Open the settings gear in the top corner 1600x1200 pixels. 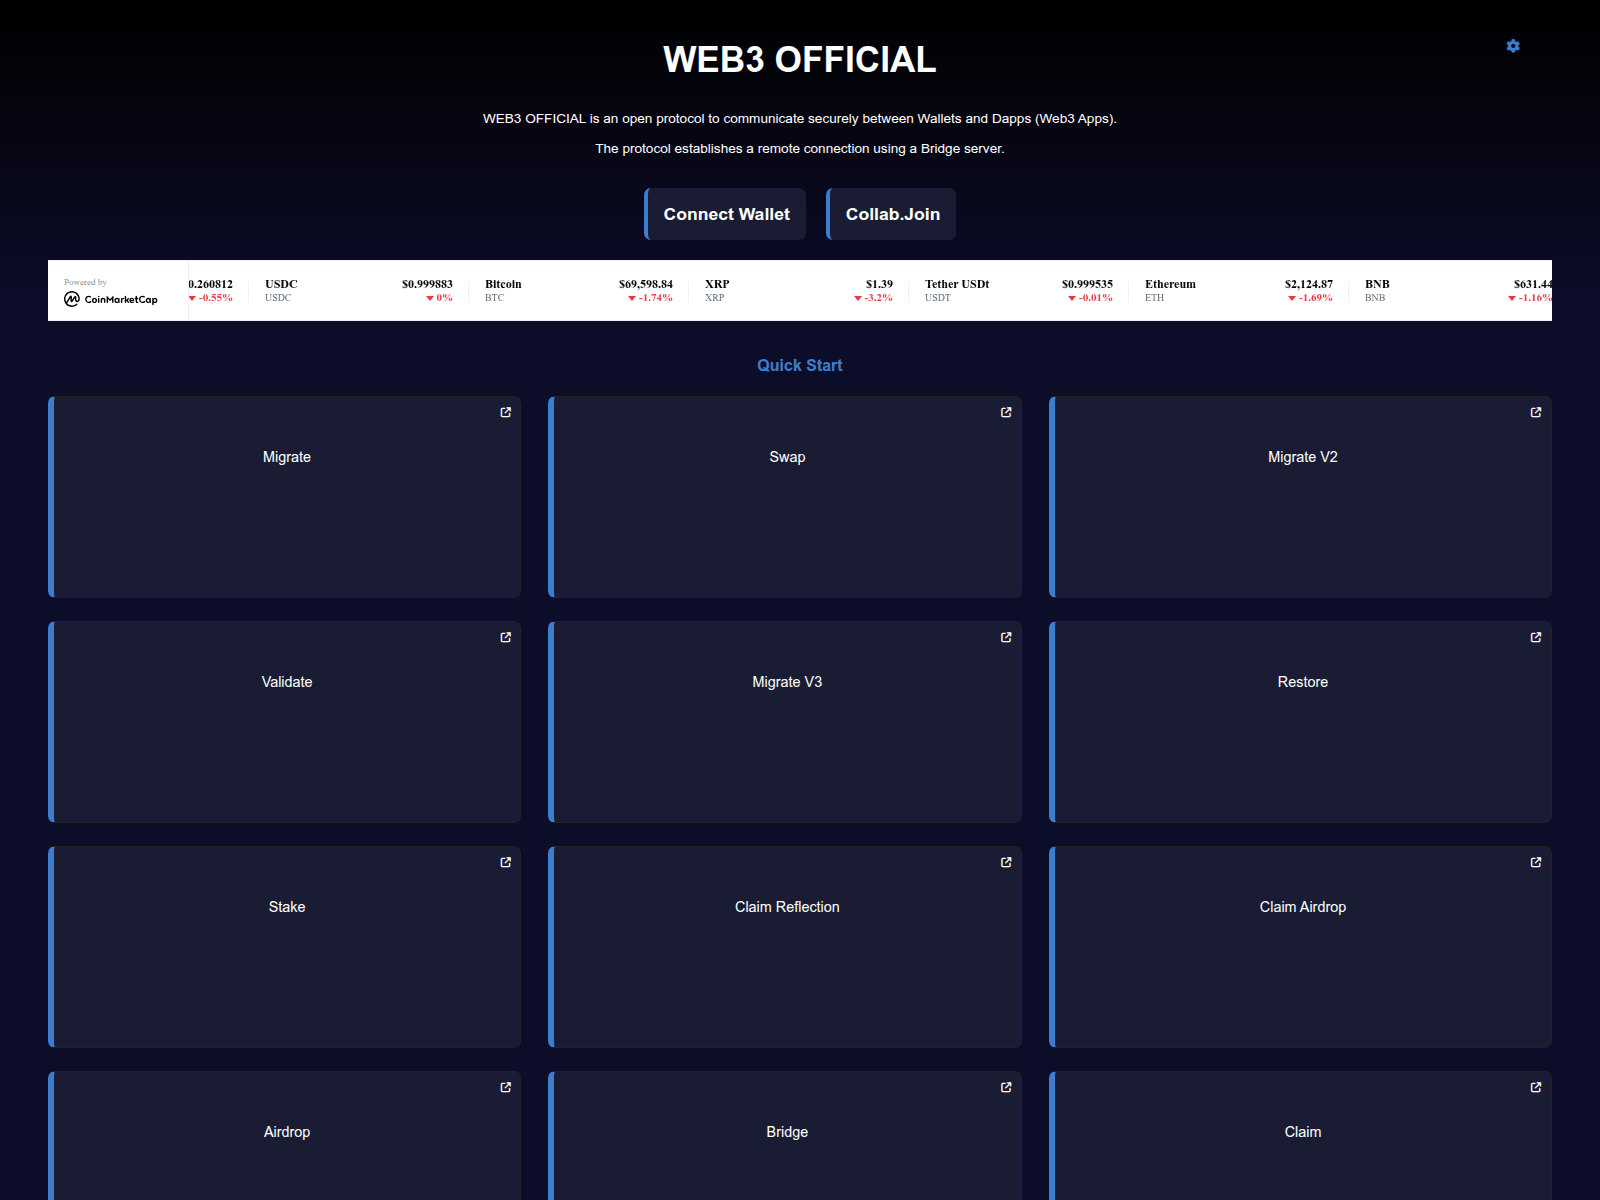1512,46
